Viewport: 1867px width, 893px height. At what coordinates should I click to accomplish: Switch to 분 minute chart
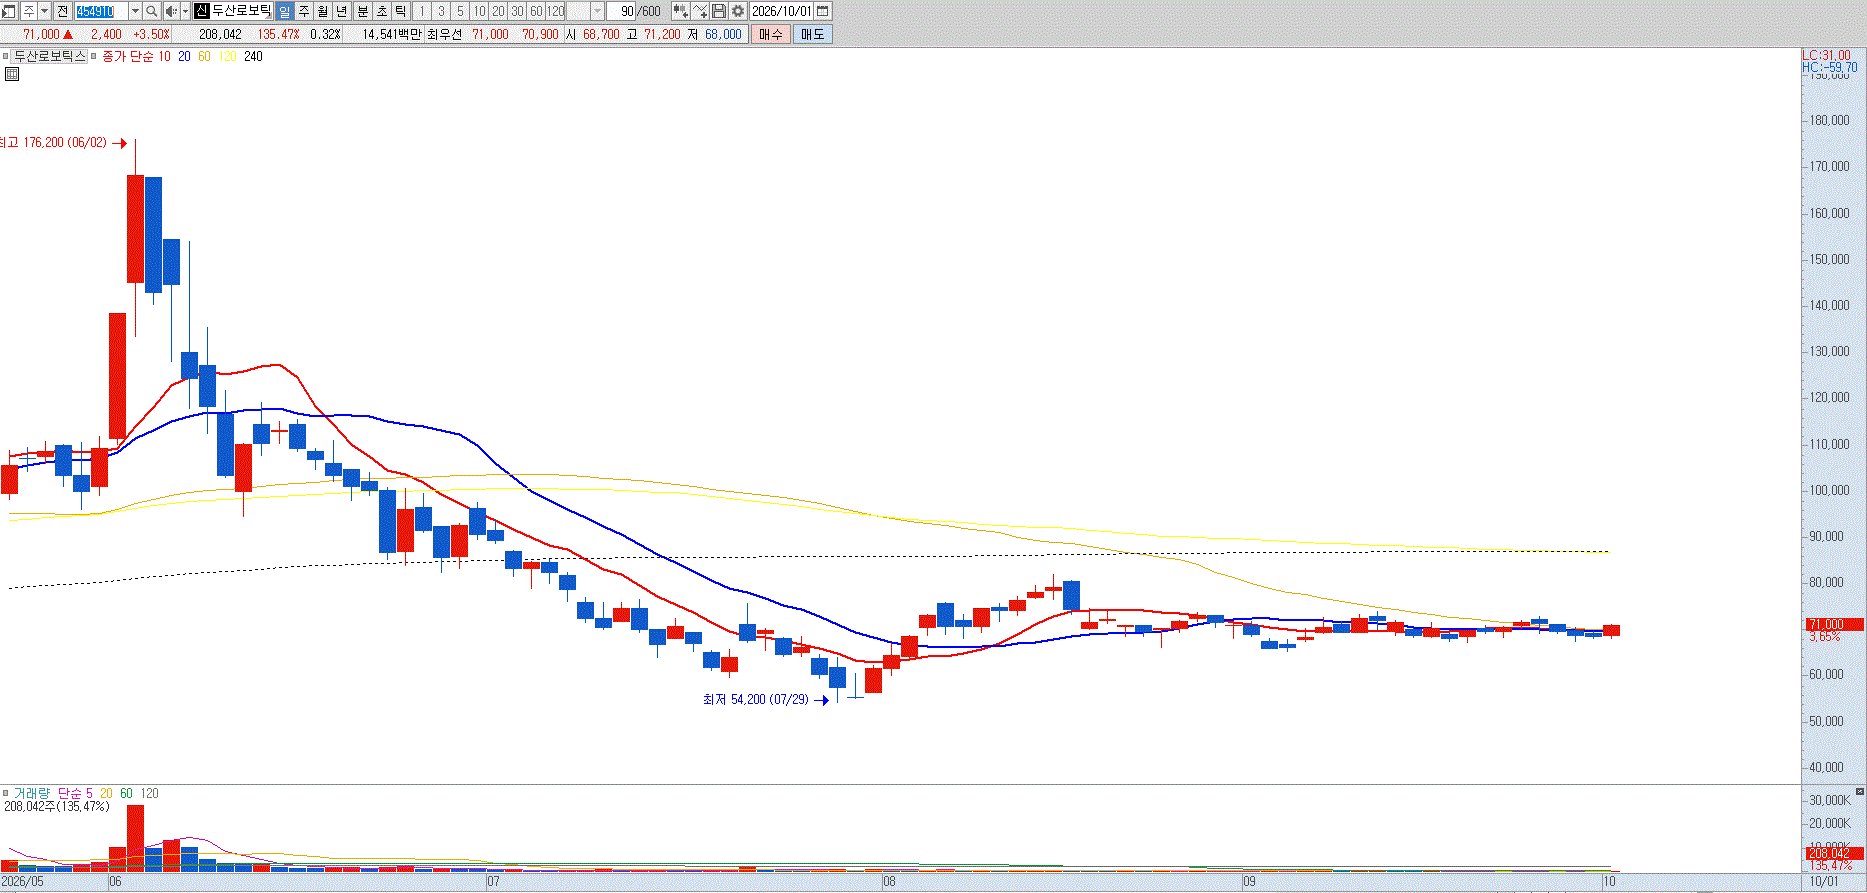pos(362,11)
